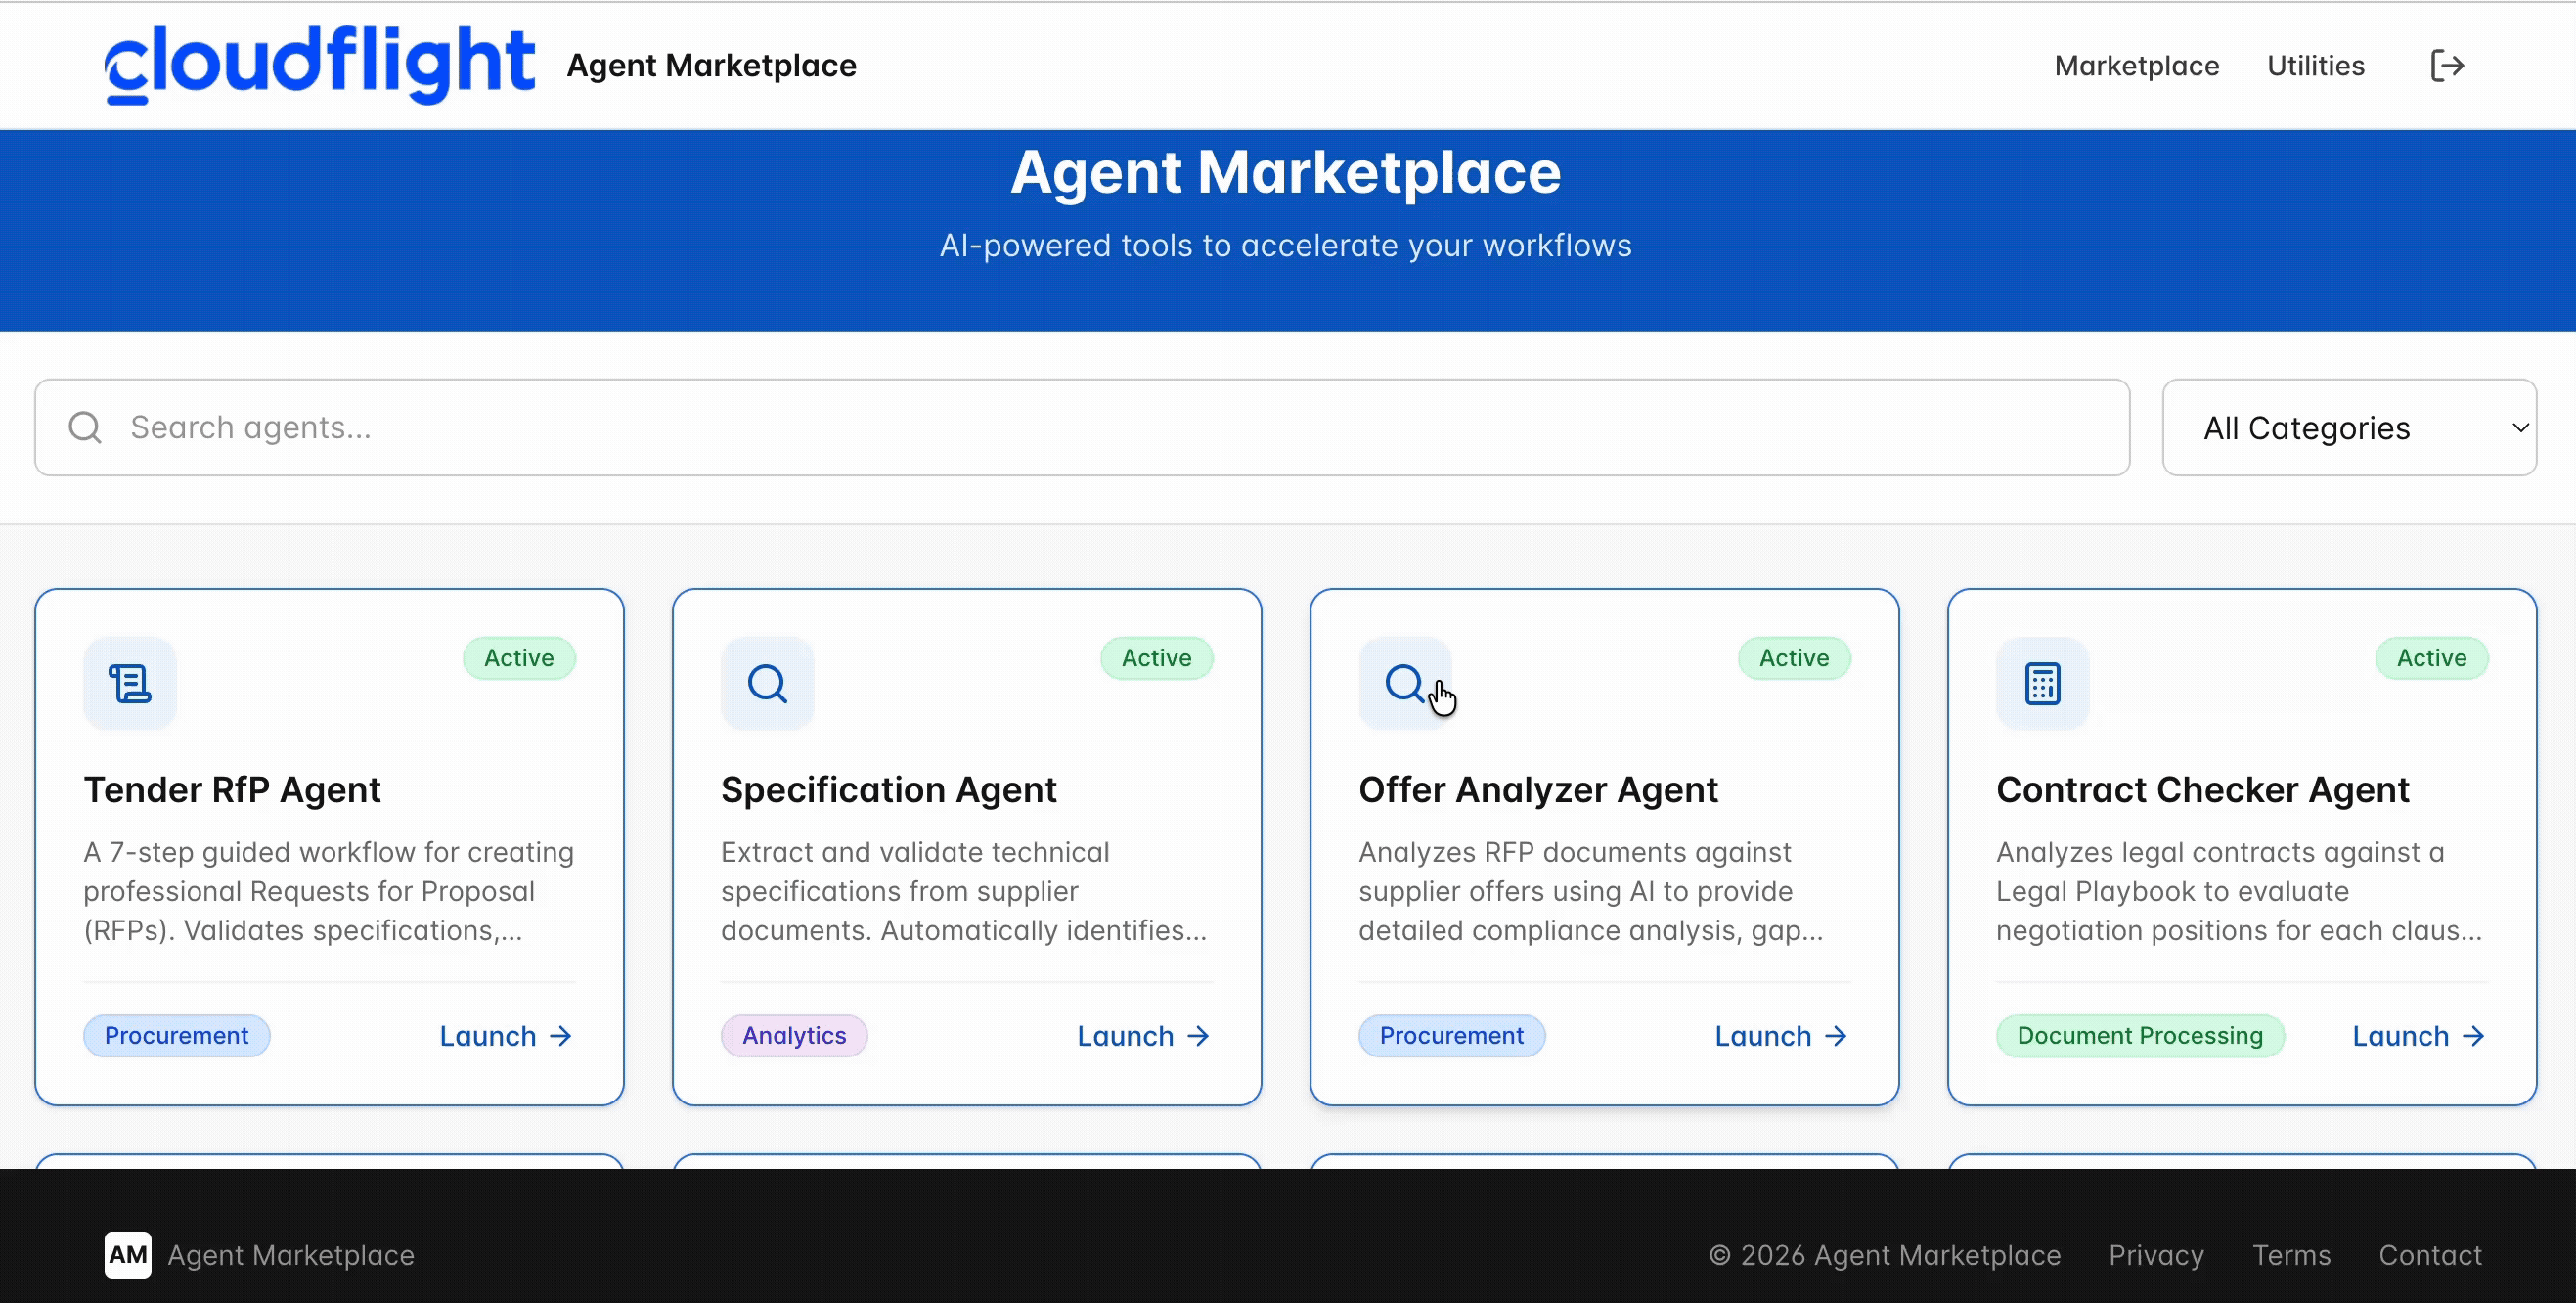Click the Specification Agent magnifier icon
2576x1303 pixels.
coord(767,684)
